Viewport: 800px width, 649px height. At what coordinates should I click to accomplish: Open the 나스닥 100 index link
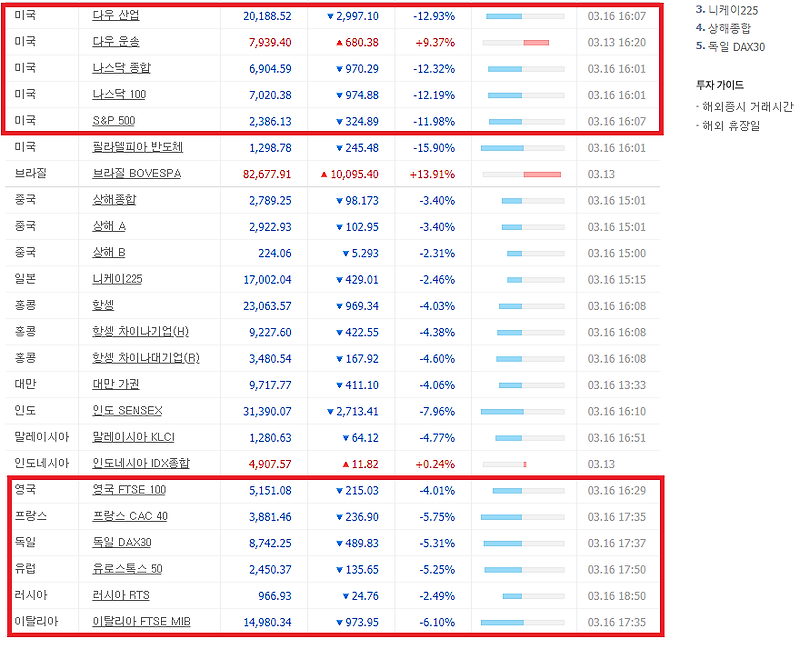119,95
